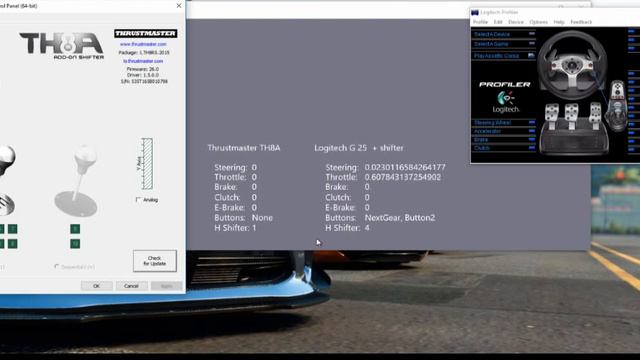The height and width of the screenshot is (360, 640).
Task: Click the greyed Apply button
Action: coord(167,286)
